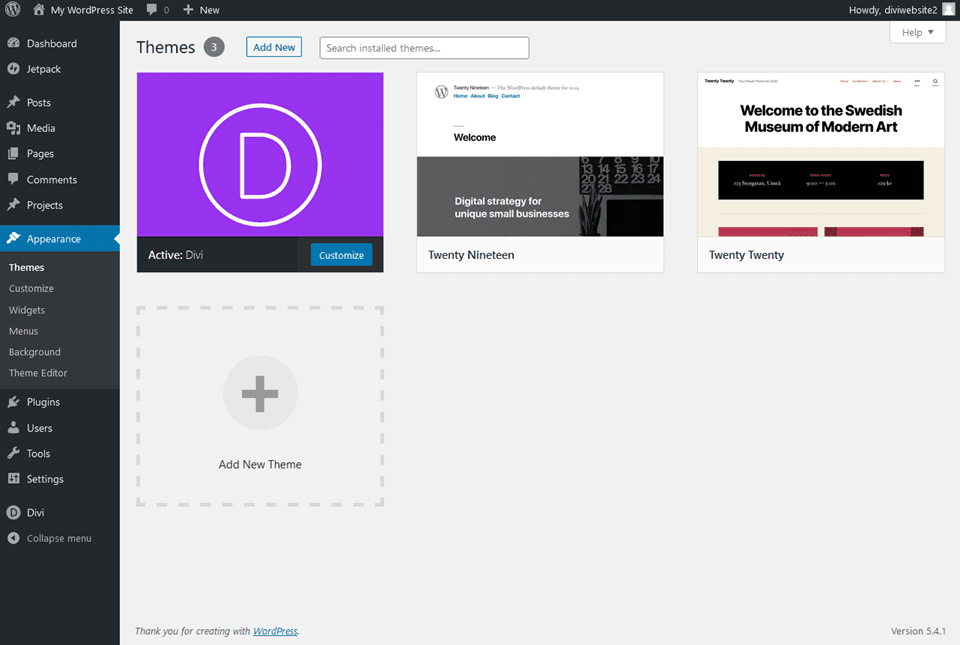Click the search installed themes field
Viewport: 960px width, 645px height.
[423, 47]
